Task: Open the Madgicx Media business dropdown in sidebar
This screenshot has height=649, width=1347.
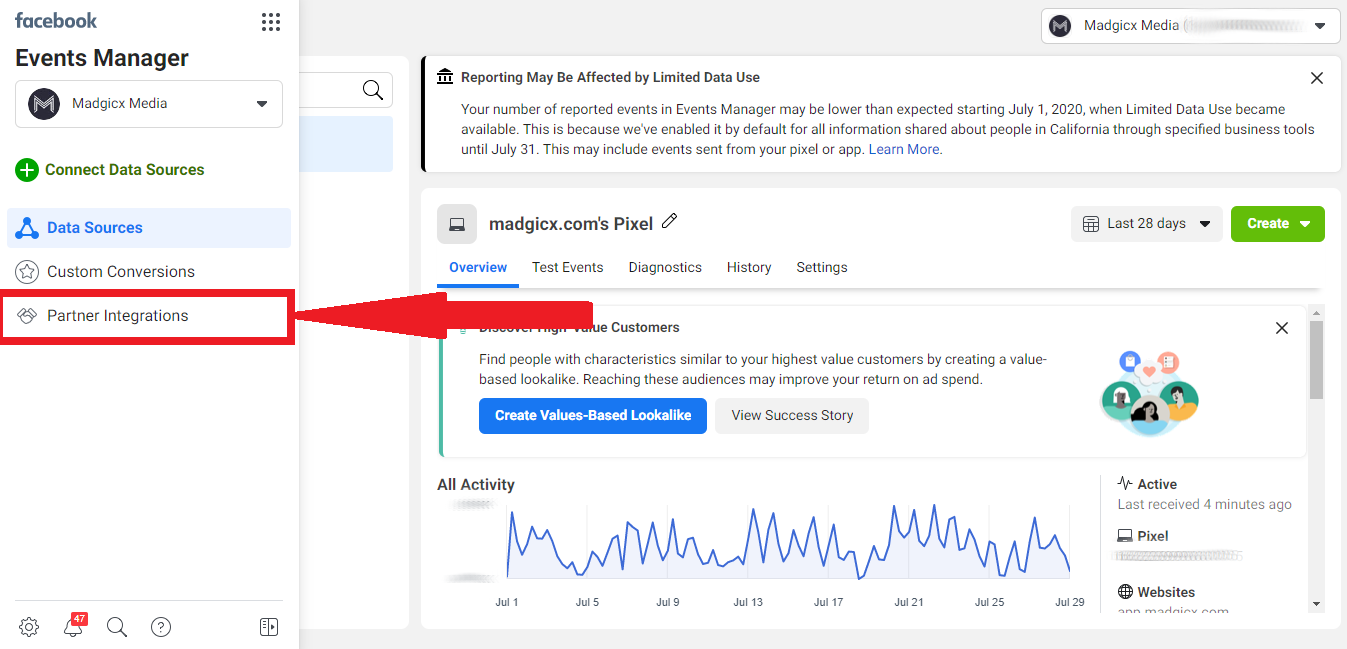Action: [149, 104]
